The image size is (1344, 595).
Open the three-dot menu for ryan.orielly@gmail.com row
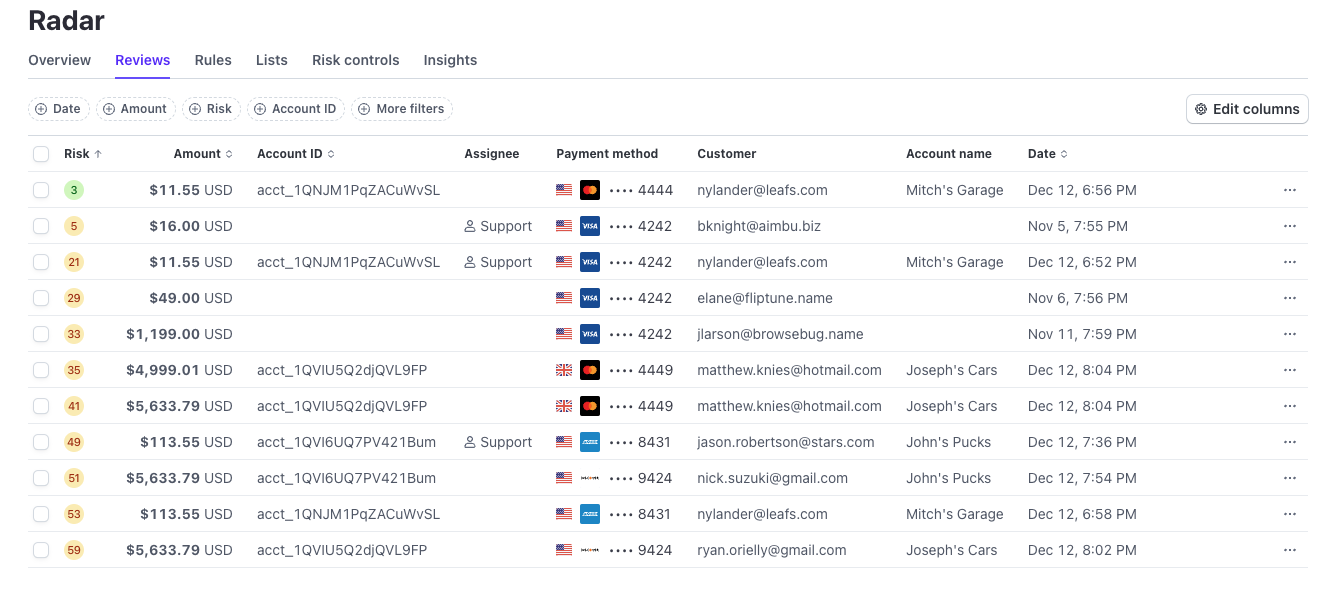[x=1289, y=550]
